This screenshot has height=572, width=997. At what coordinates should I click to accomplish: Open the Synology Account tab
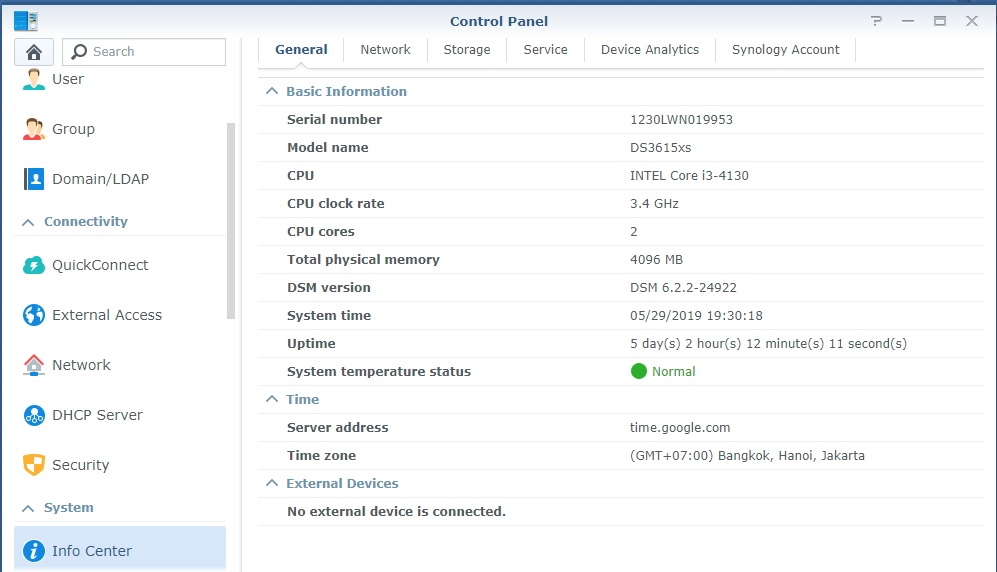click(785, 50)
